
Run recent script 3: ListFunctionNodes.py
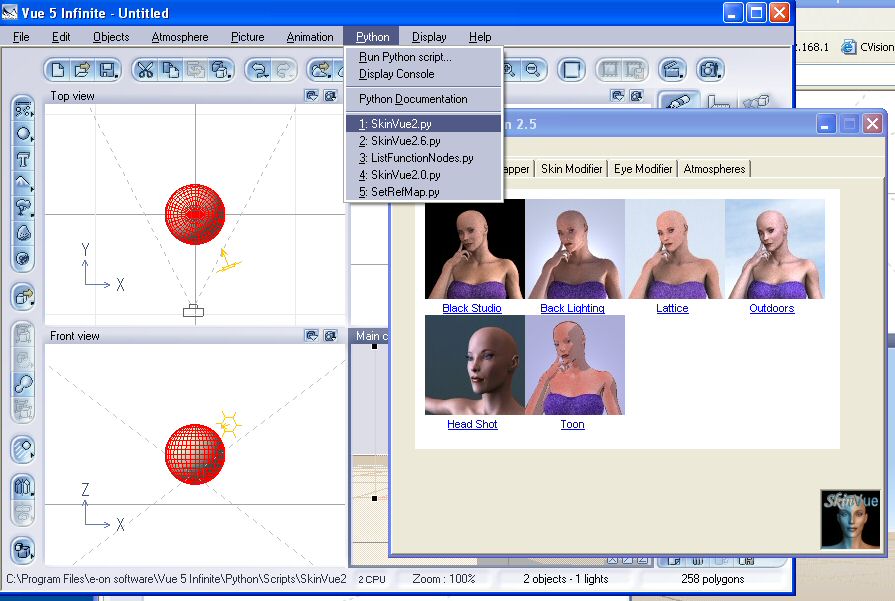pyautogui.click(x=424, y=158)
